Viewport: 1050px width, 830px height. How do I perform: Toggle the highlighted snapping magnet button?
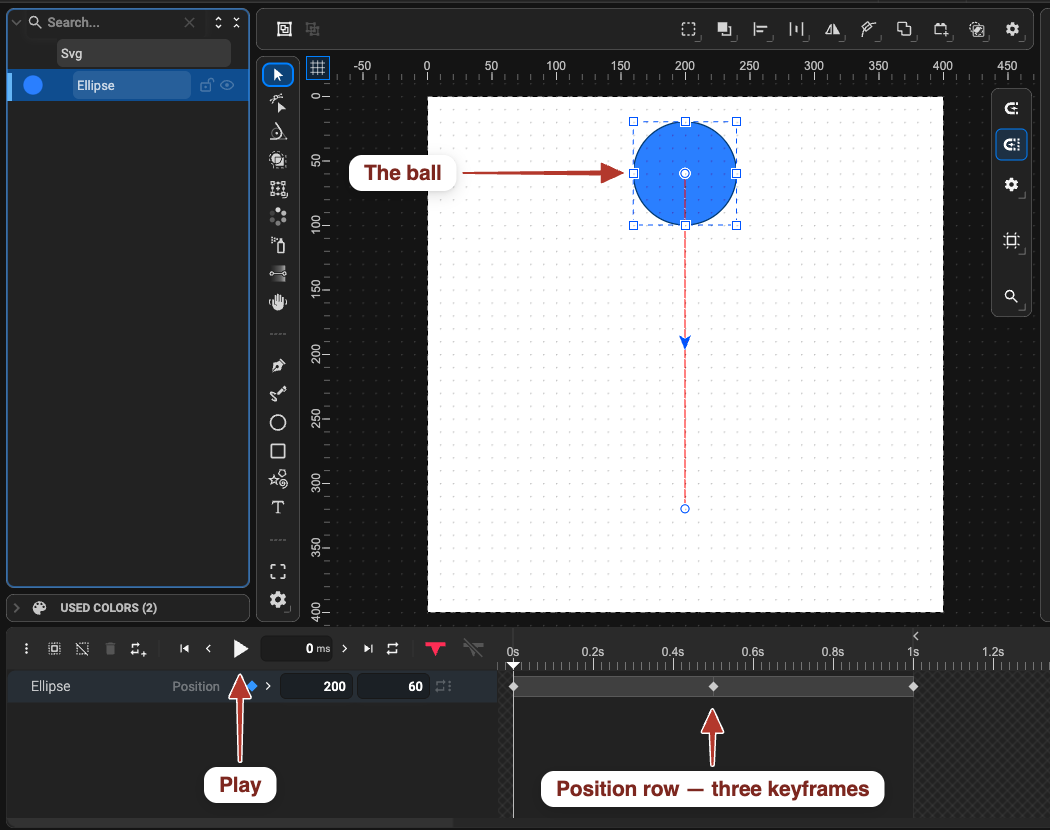click(1011, 144)
